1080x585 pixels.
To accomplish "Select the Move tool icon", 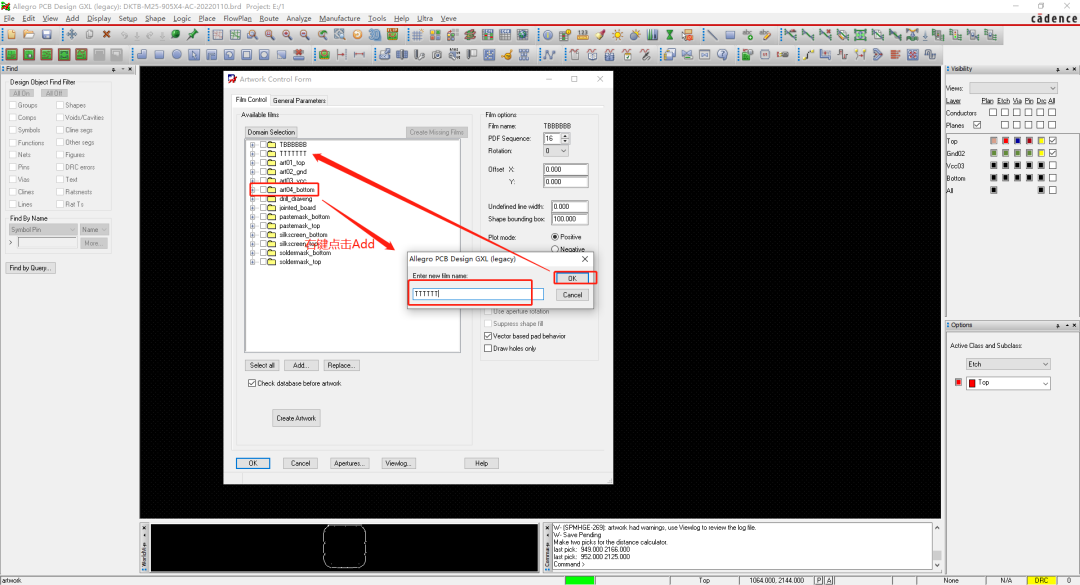I will point(72,34).
